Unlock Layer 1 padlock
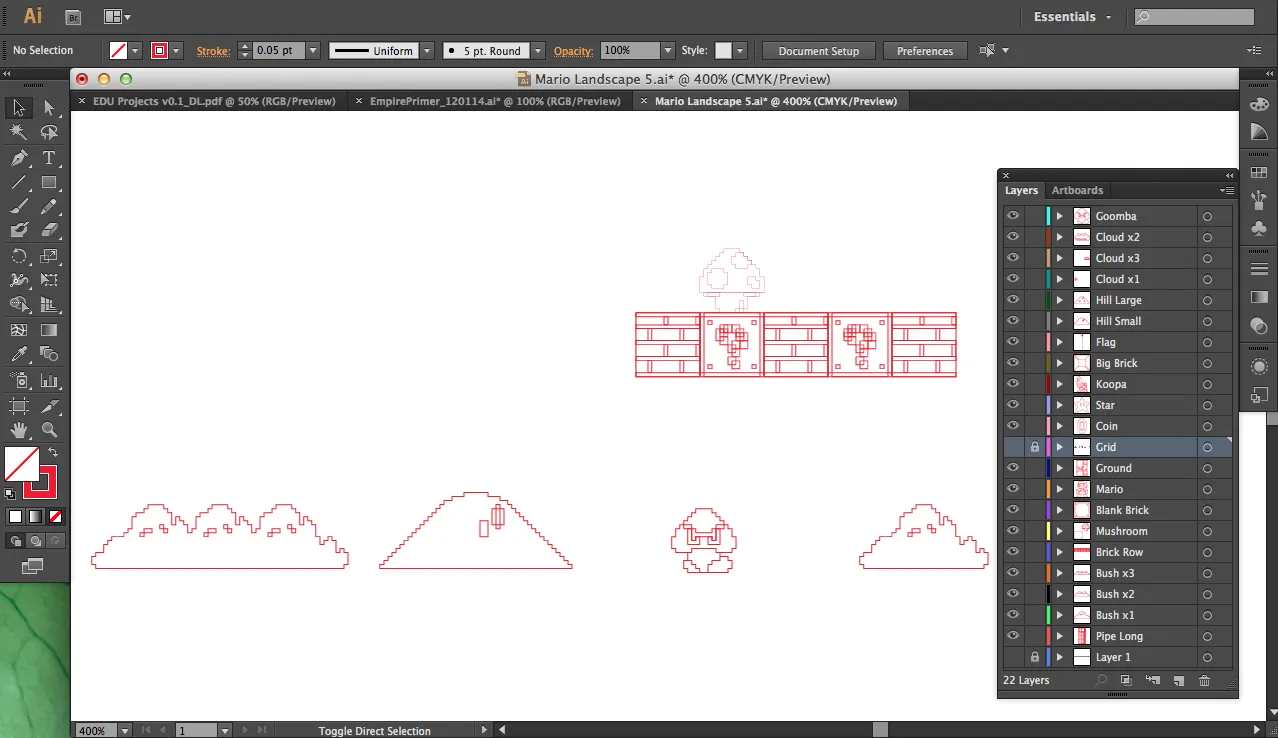Image resolution: width=1278 pixels, height=738 pixels. point(1034,657)
